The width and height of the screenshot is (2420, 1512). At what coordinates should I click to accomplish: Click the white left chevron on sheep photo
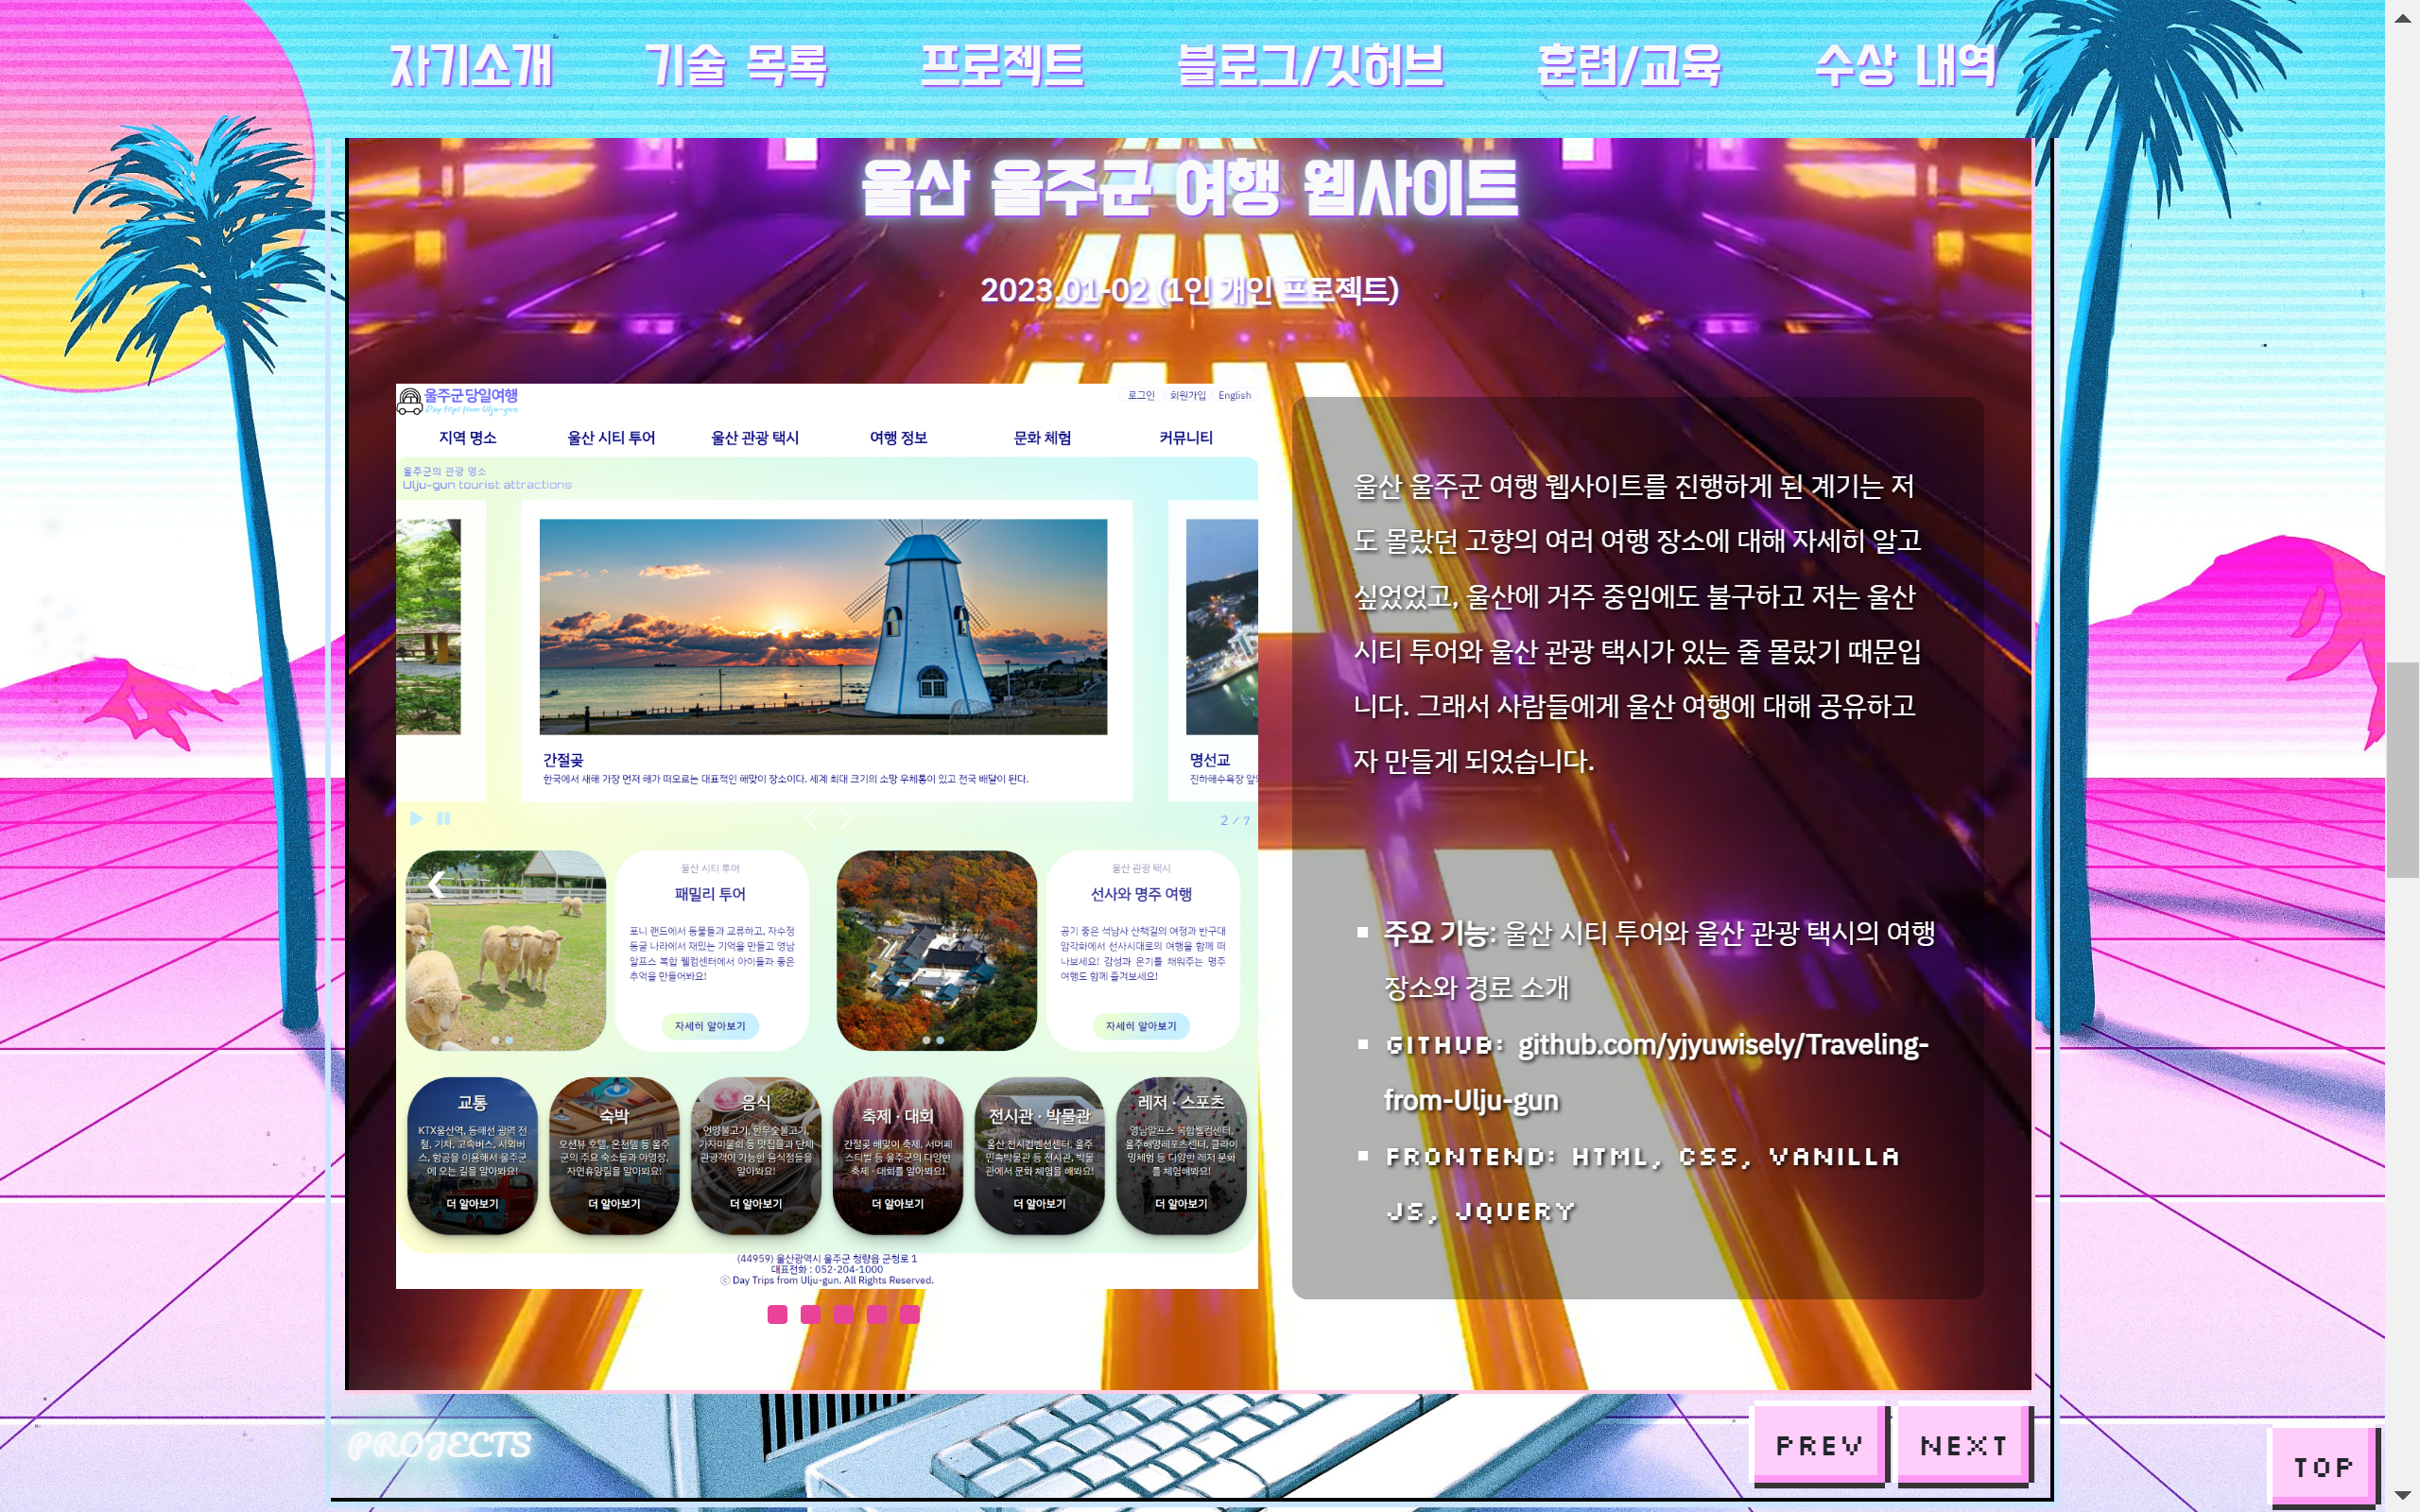point(436,884)
